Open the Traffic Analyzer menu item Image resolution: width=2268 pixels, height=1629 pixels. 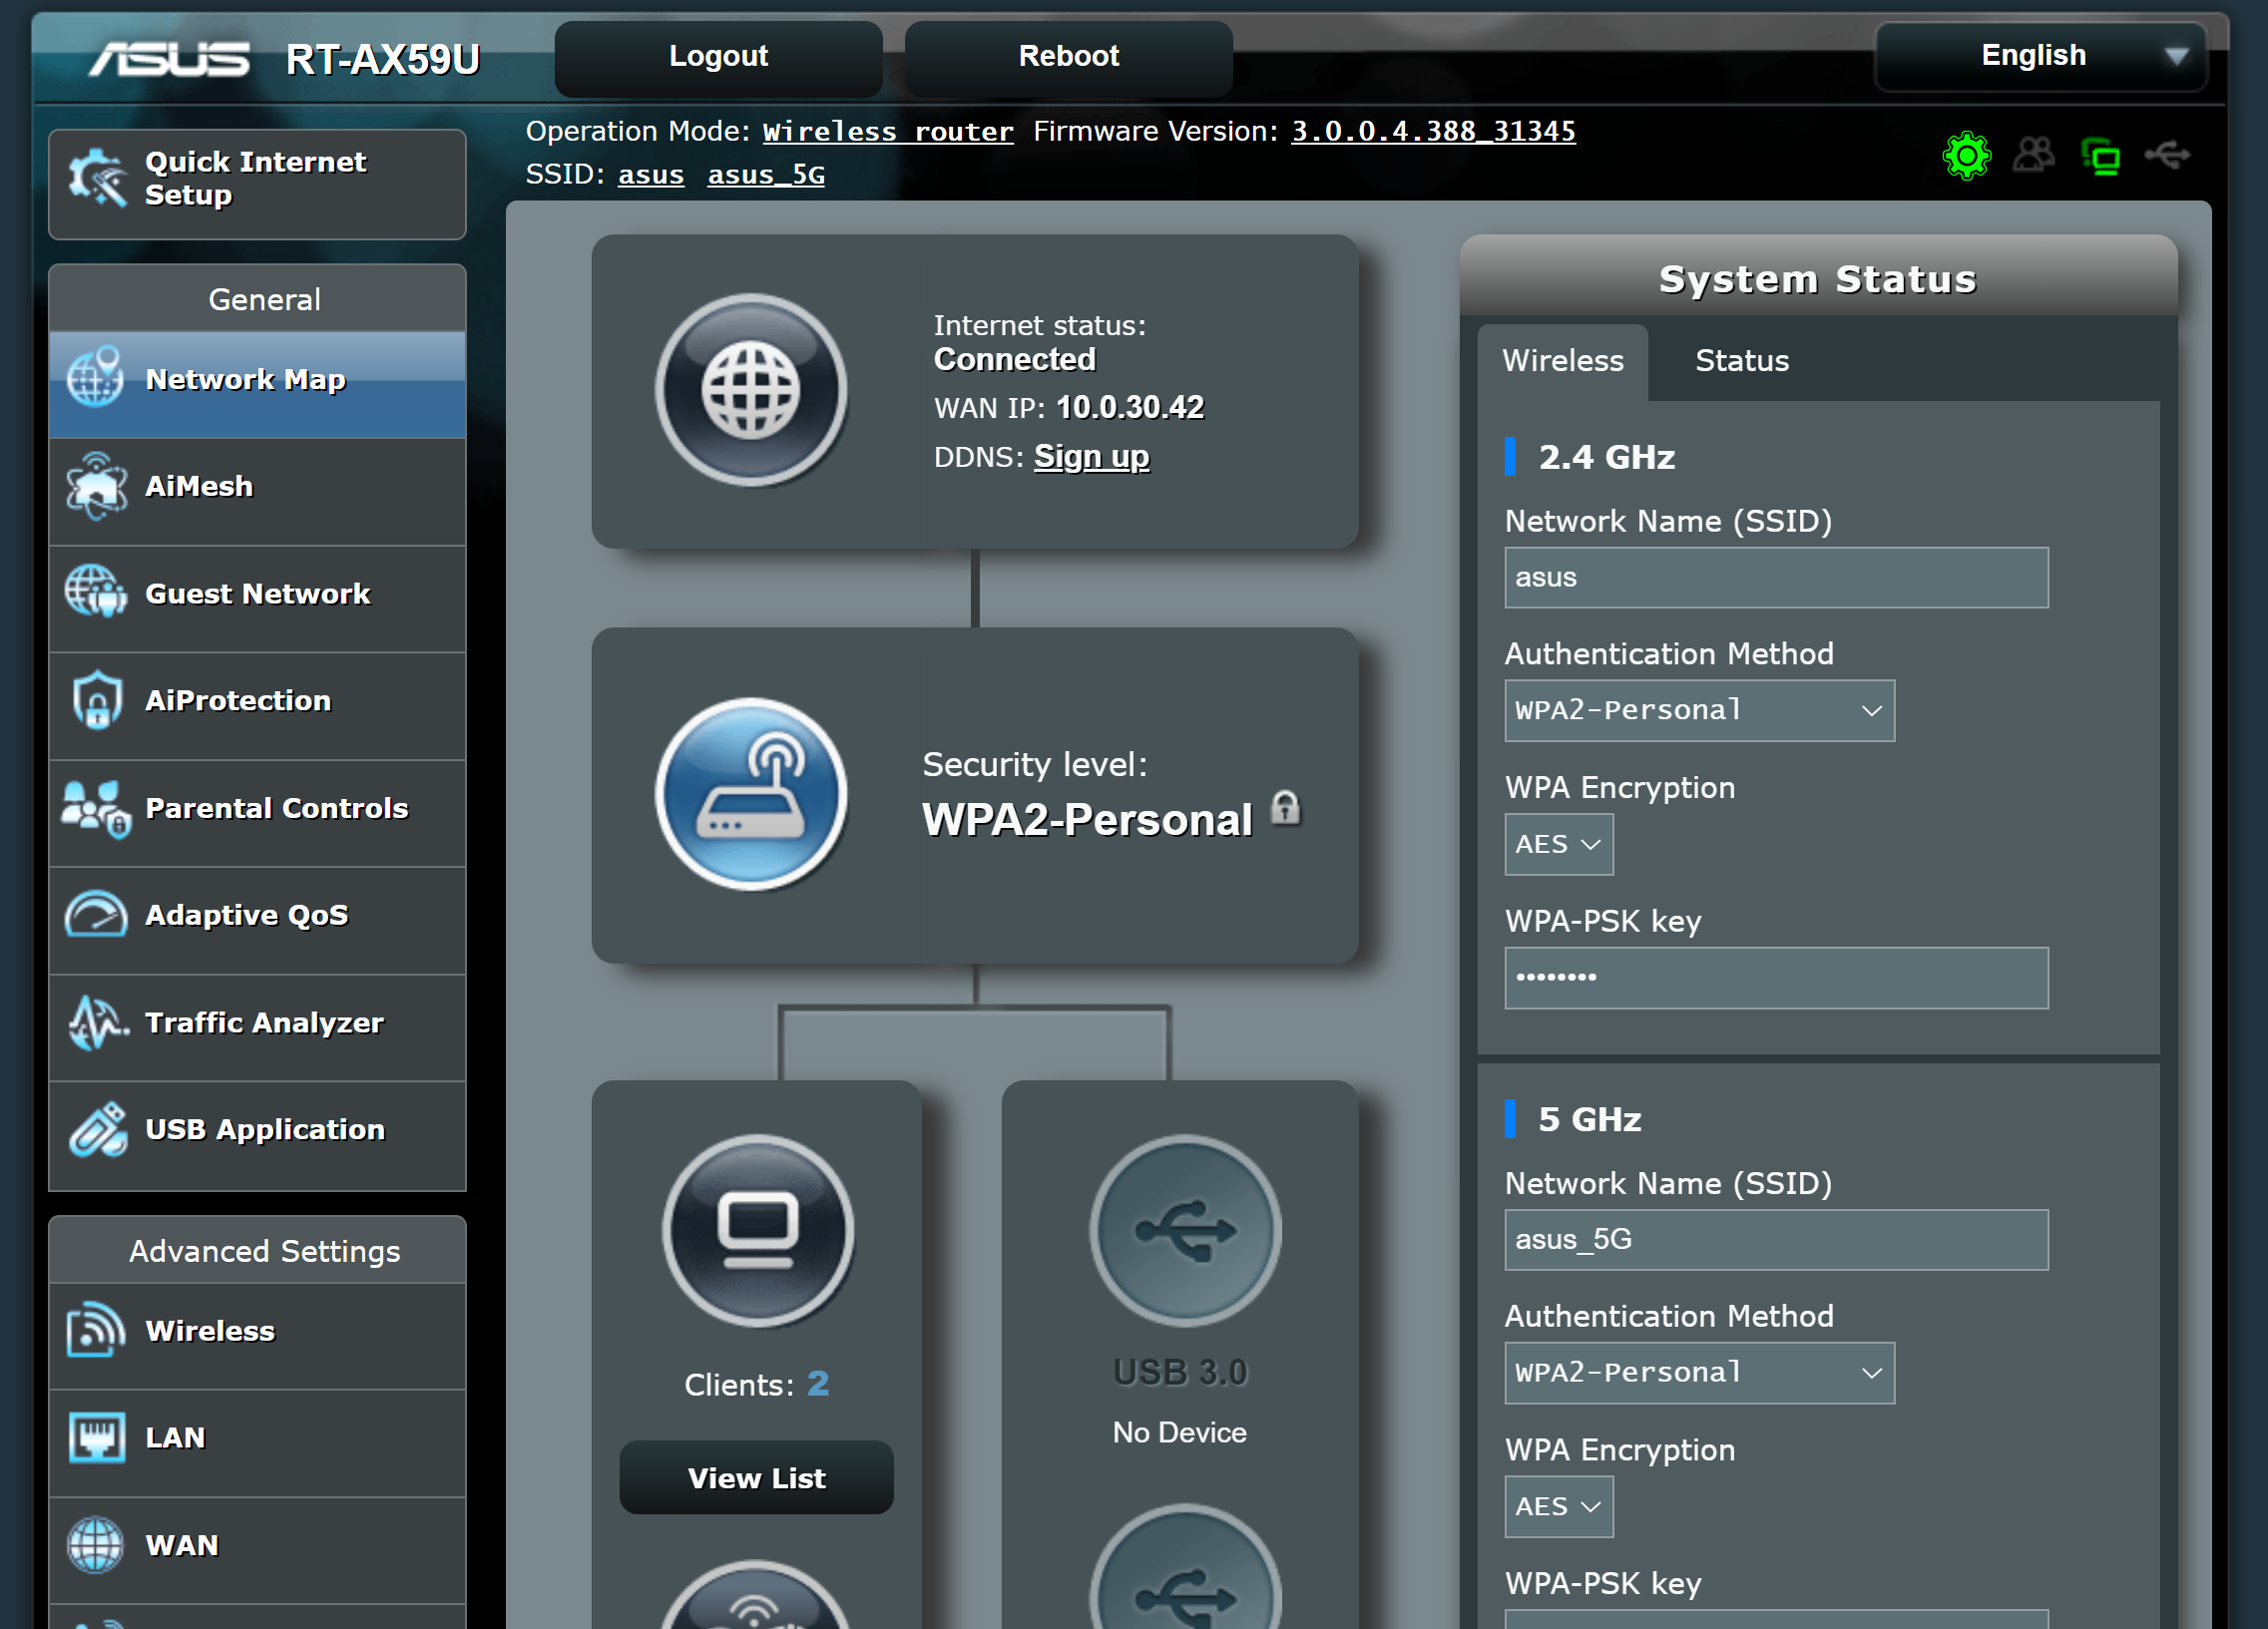click(257, 1028)
